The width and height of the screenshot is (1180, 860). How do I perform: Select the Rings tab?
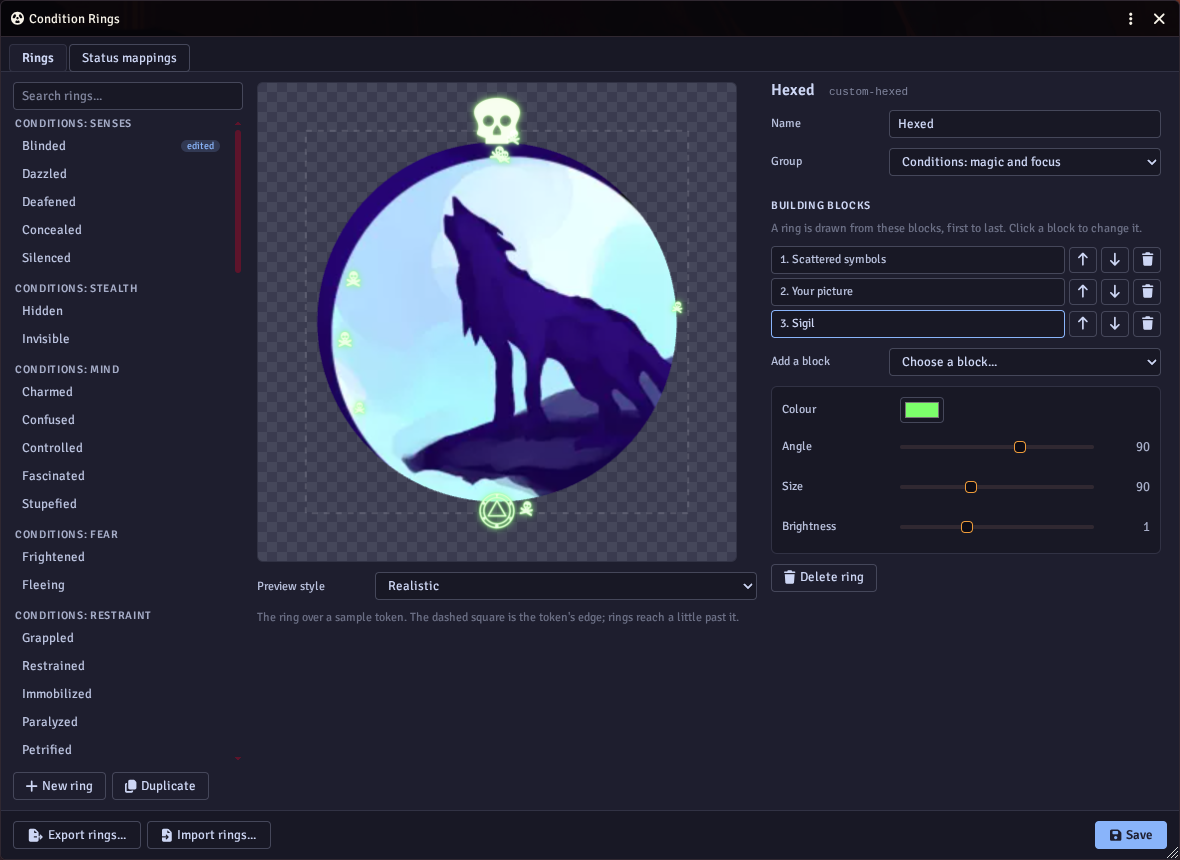pyautogui.click(x=38, y=58)
